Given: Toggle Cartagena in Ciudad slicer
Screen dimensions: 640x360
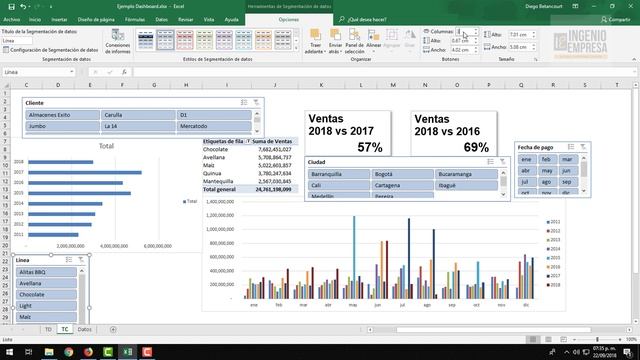Looking at the screenshot, I should 402,185.
